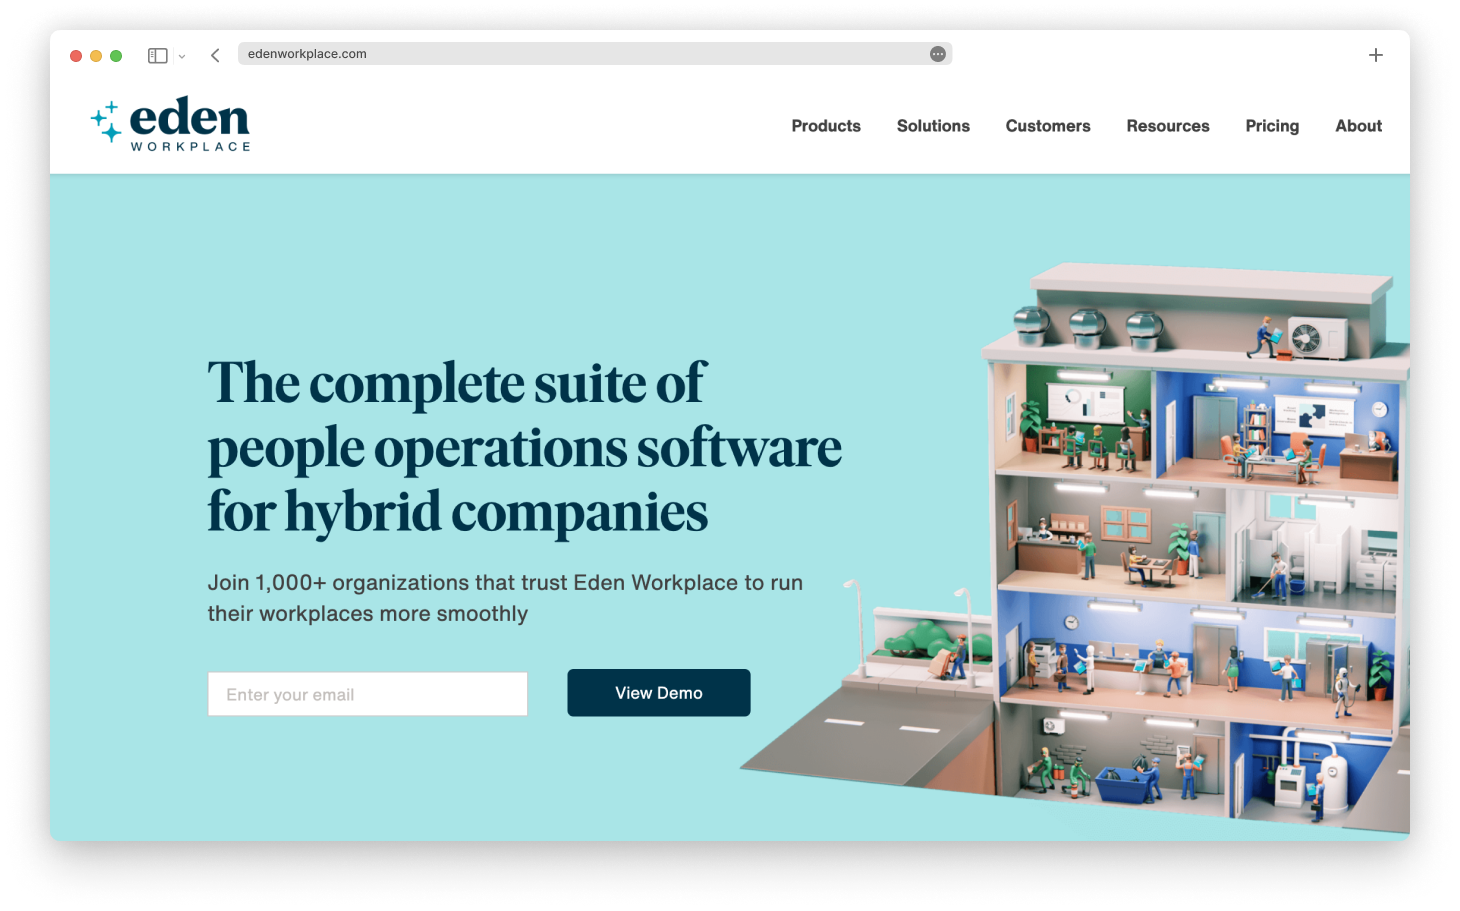Viewport: 1460px width, 911px height.
Task: Click the headline "The complete suite of"
Action: [457, 383]
